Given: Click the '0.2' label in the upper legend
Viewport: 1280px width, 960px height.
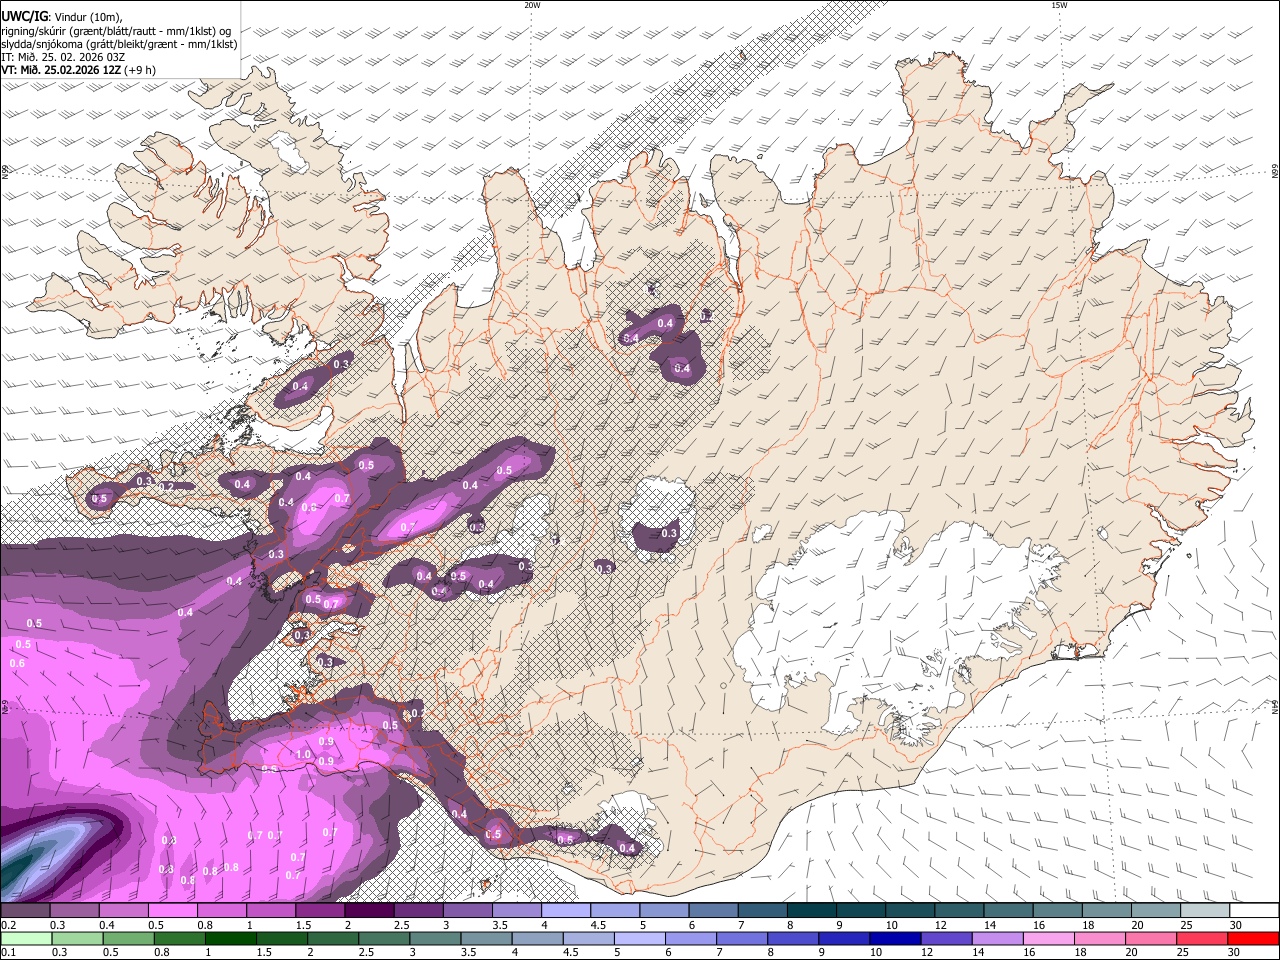Looking at the screenshot, I should [8, 925].
